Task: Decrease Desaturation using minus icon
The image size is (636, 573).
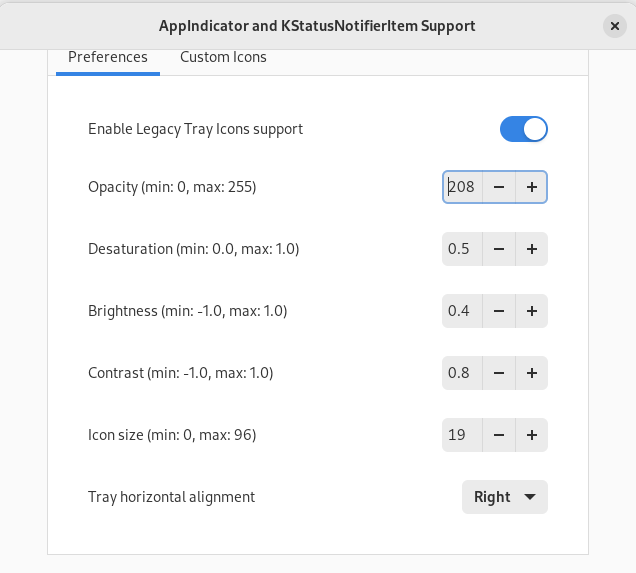Action: click(x=499, y=249)
